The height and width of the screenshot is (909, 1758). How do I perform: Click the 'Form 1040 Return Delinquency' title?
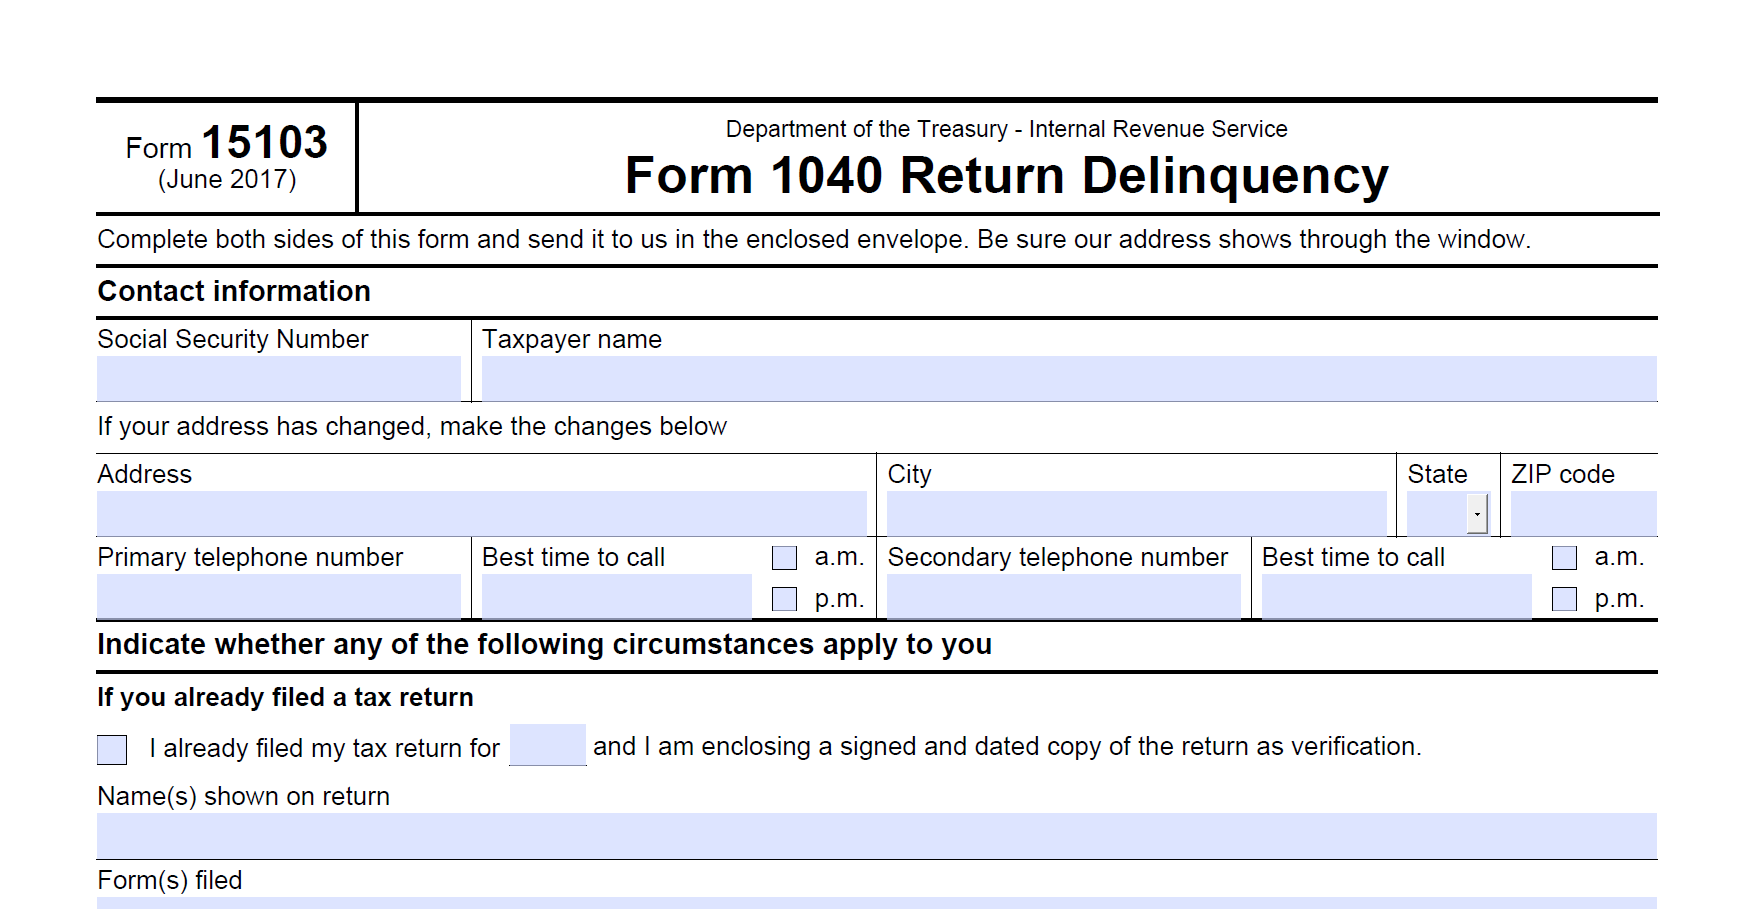[x=1006, y=176]
